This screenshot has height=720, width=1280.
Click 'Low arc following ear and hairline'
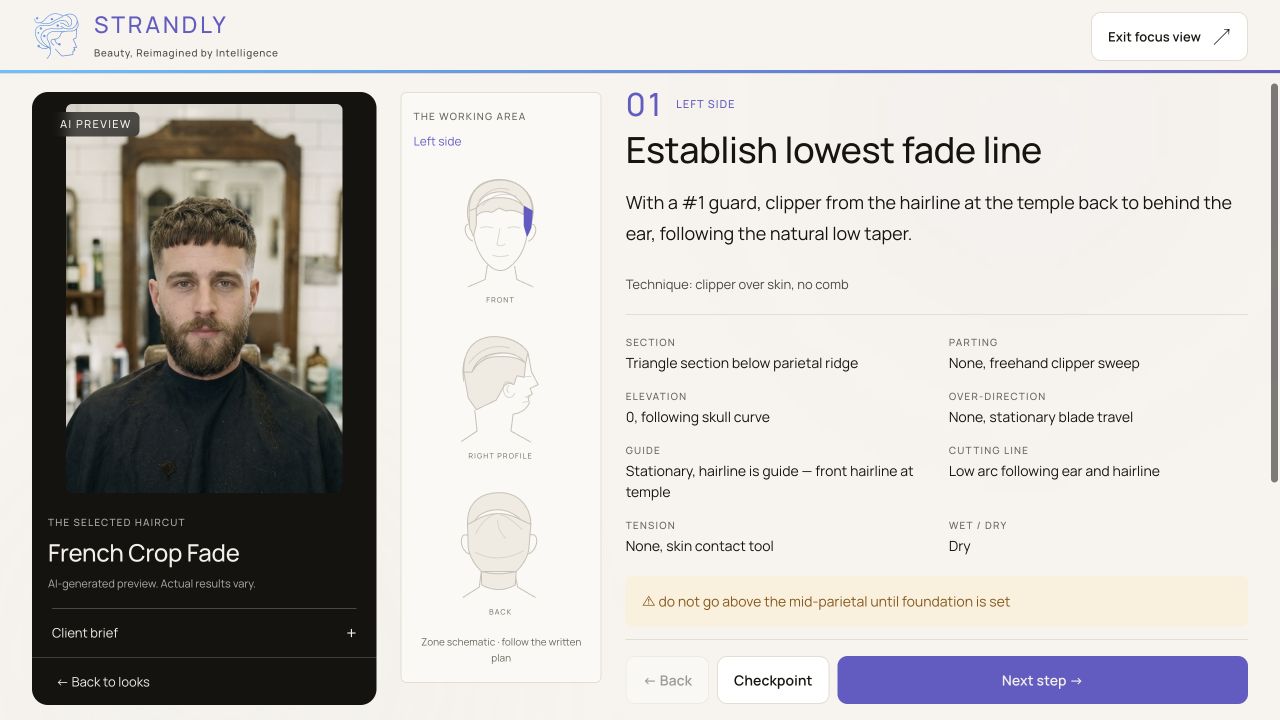click(1054, 471)
